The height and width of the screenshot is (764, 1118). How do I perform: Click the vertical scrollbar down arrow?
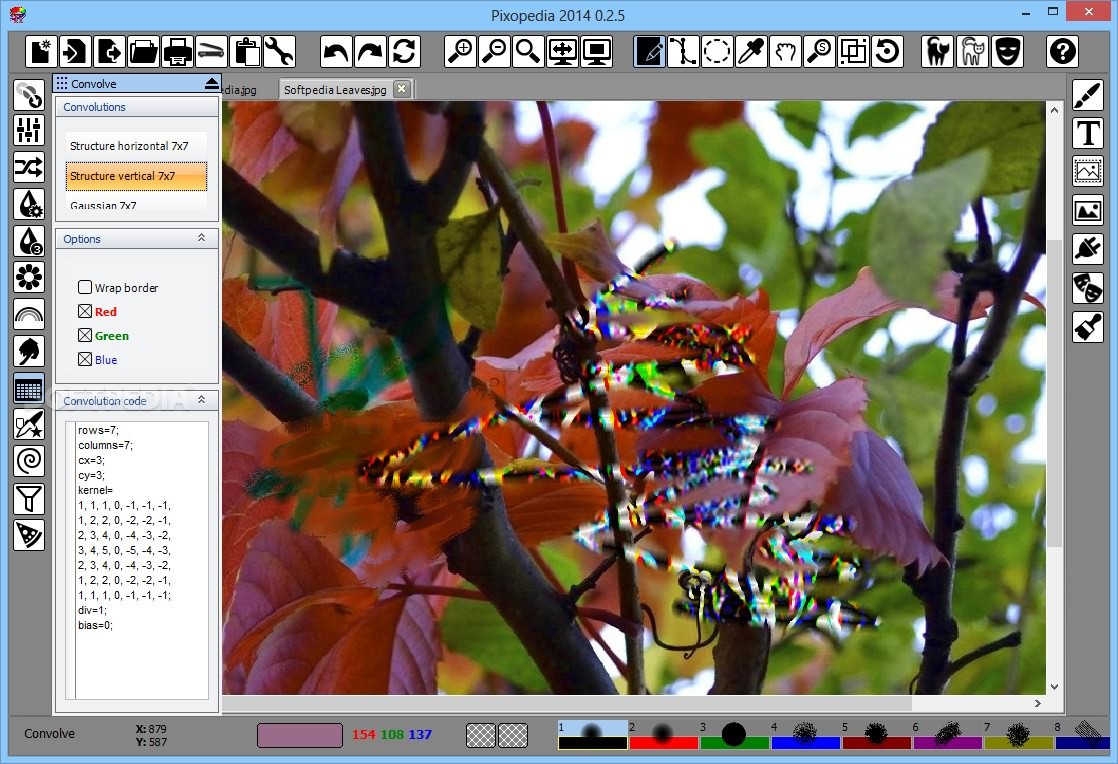pyautogui.click(x=1054, y=687)
